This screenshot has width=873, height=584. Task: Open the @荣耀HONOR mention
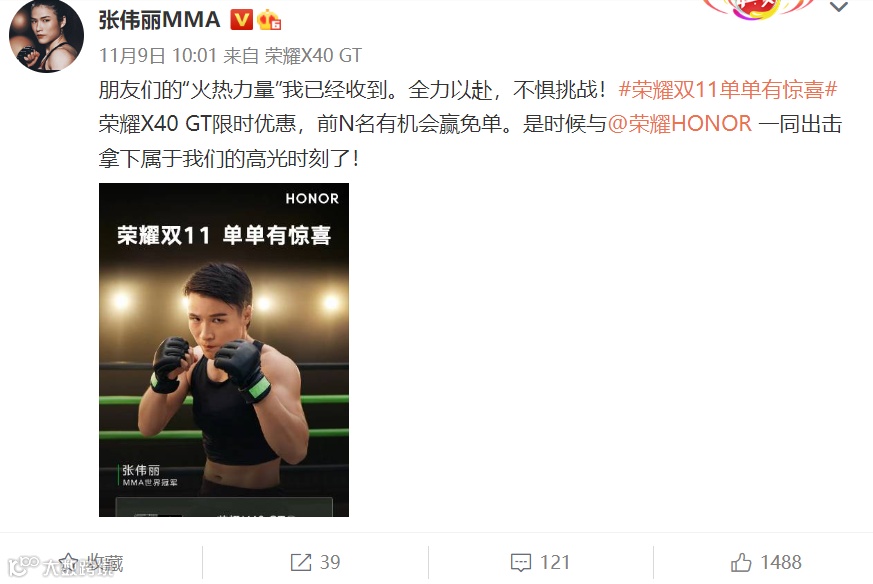(x=680, y=124)
